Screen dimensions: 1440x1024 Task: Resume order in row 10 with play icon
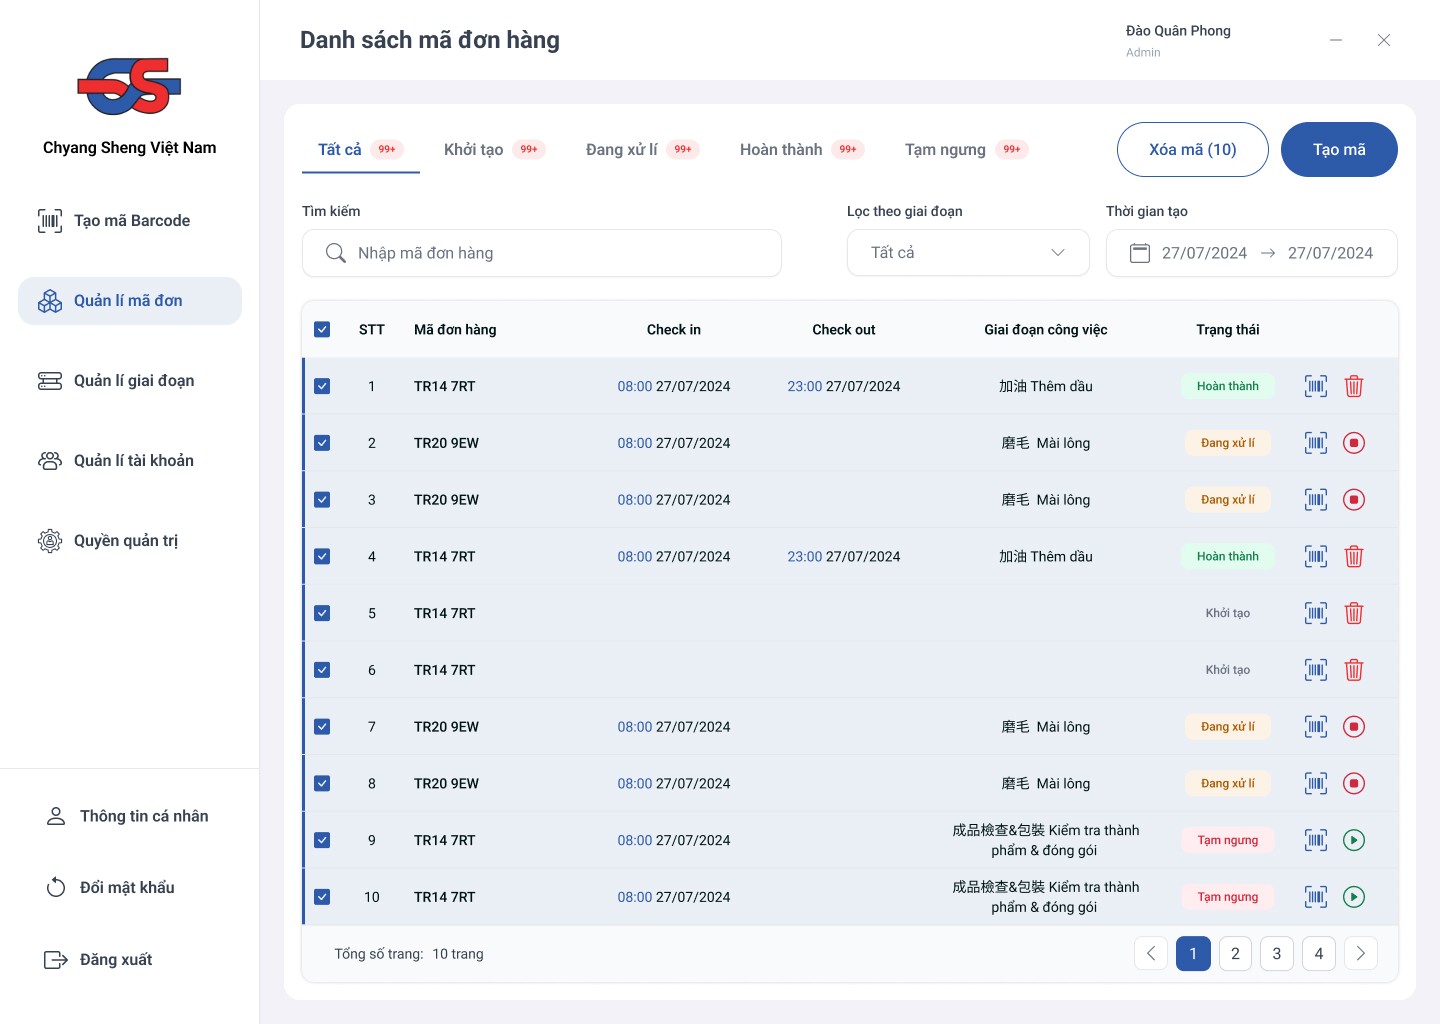tap(1354, 897)
